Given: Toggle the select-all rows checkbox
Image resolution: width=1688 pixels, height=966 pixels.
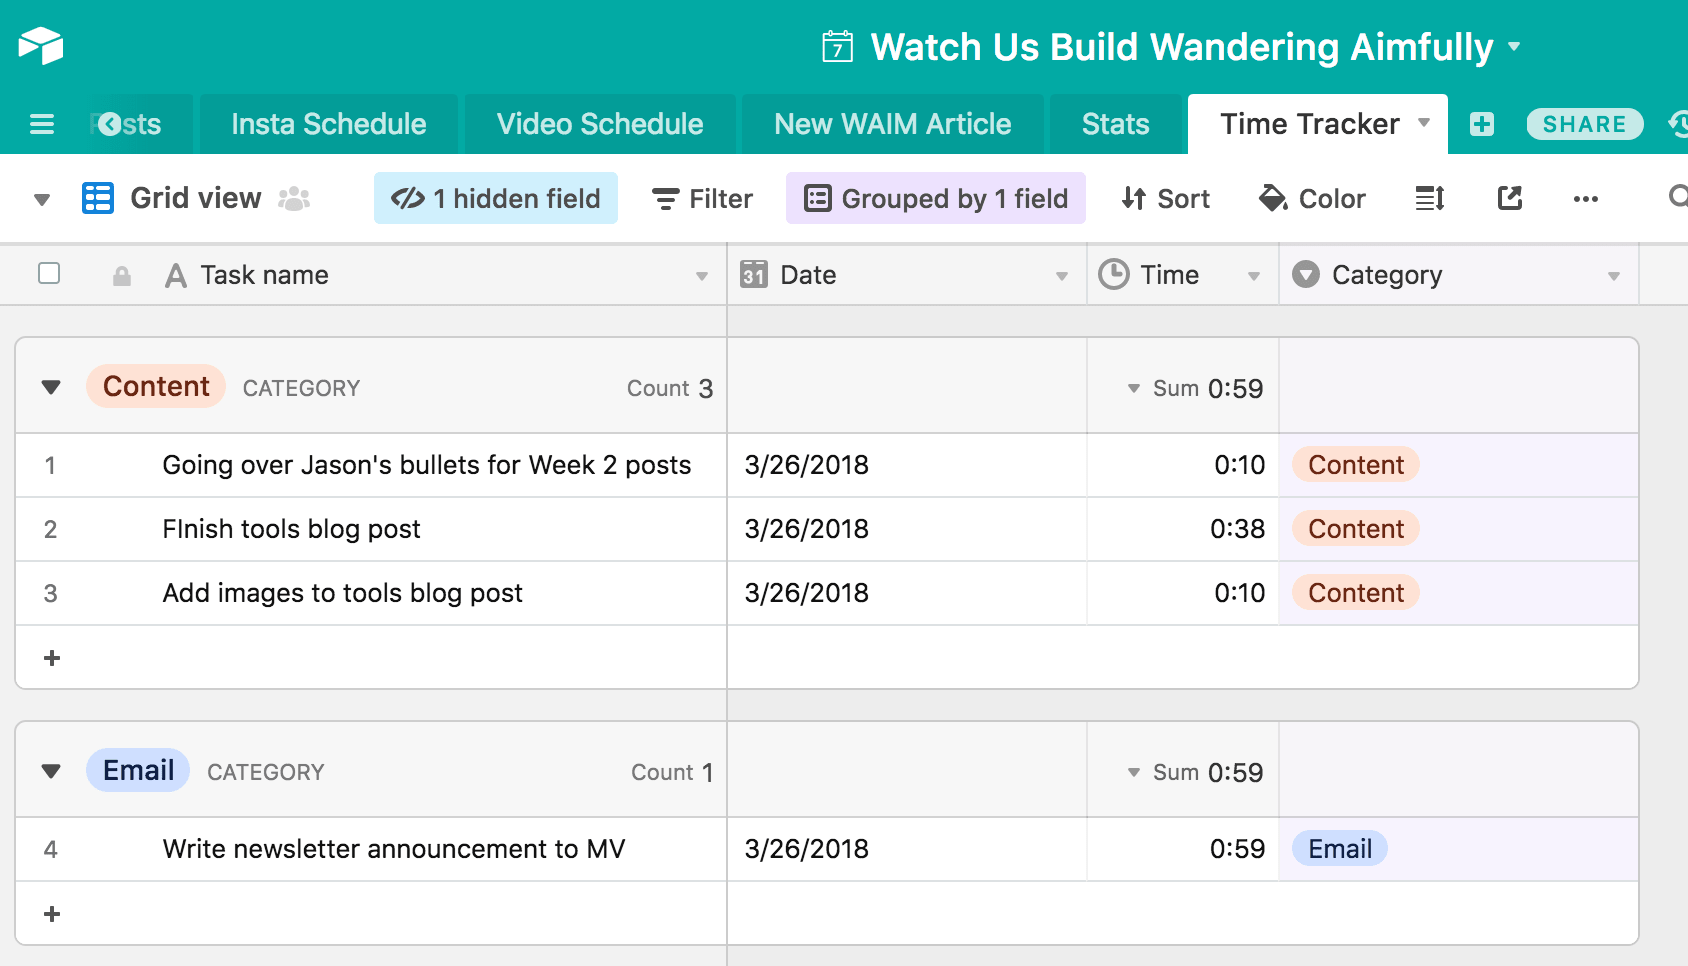Looking at the screenshot, I should [49, 273].
